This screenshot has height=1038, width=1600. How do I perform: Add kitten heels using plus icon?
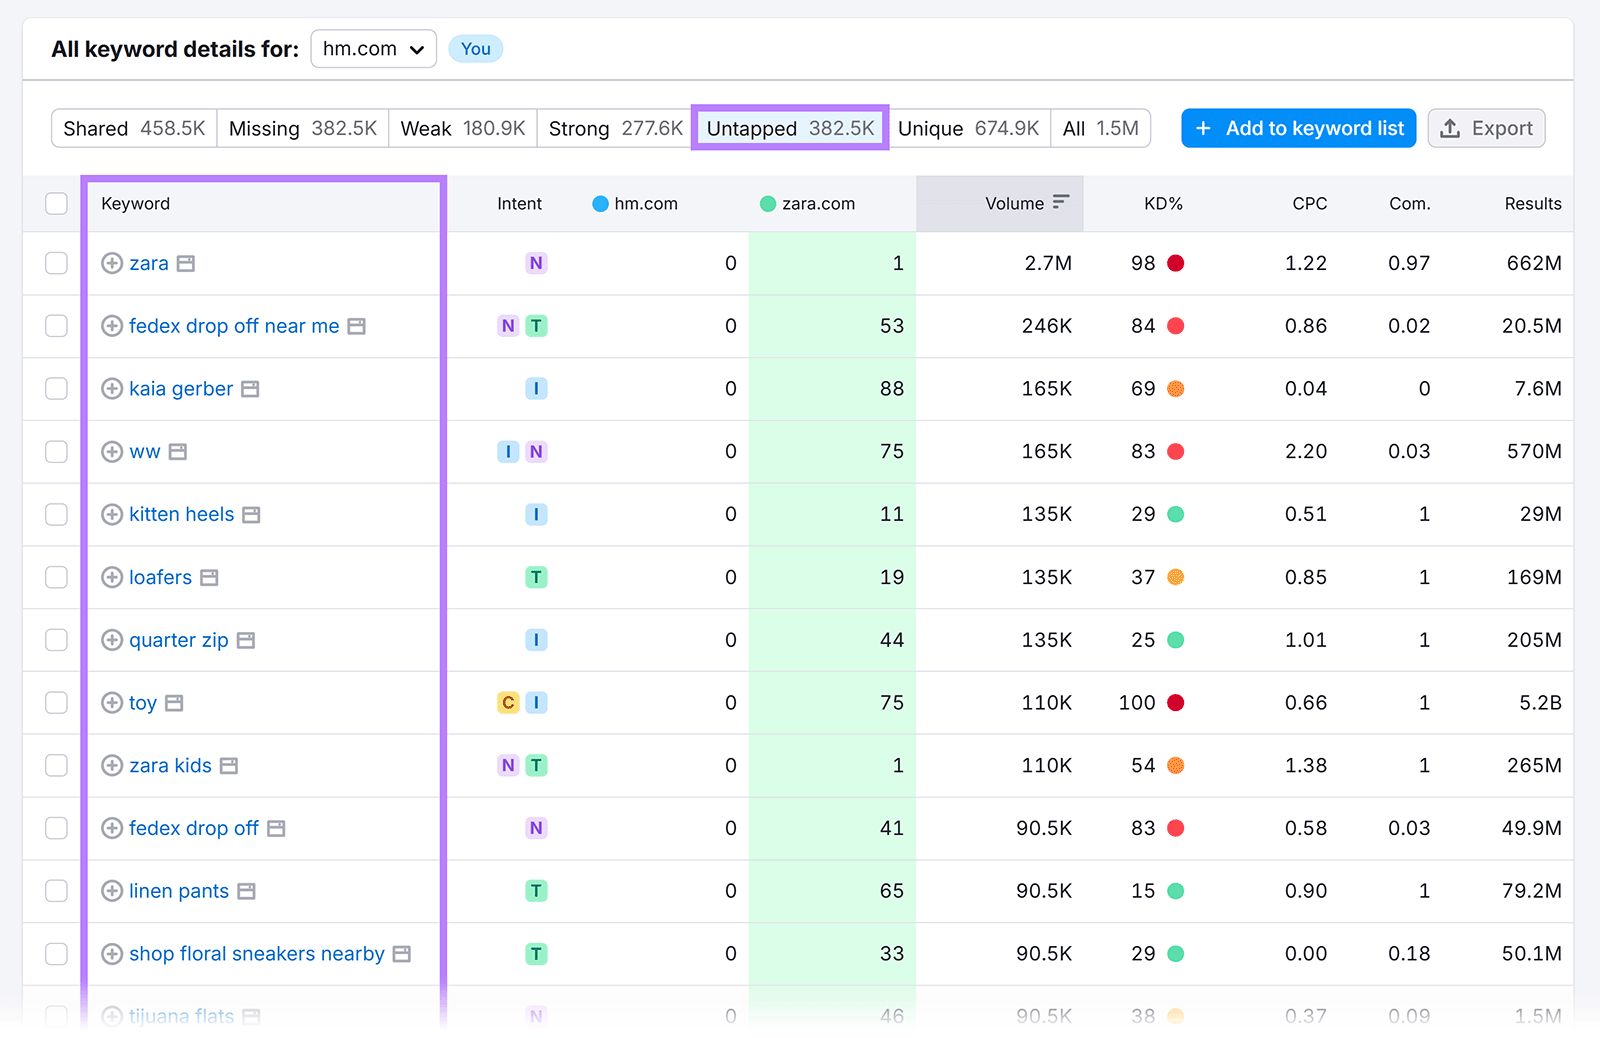click(112, 515)
